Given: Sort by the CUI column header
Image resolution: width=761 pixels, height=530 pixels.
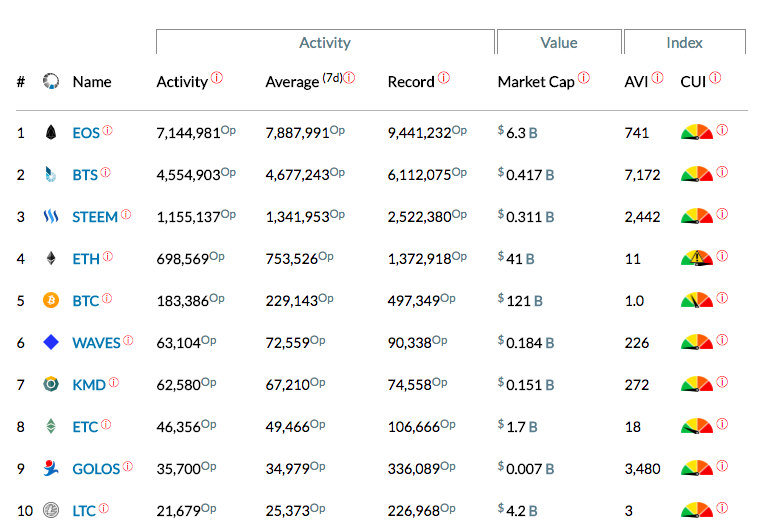Looking at the screenshot, I should click(693, 82).
